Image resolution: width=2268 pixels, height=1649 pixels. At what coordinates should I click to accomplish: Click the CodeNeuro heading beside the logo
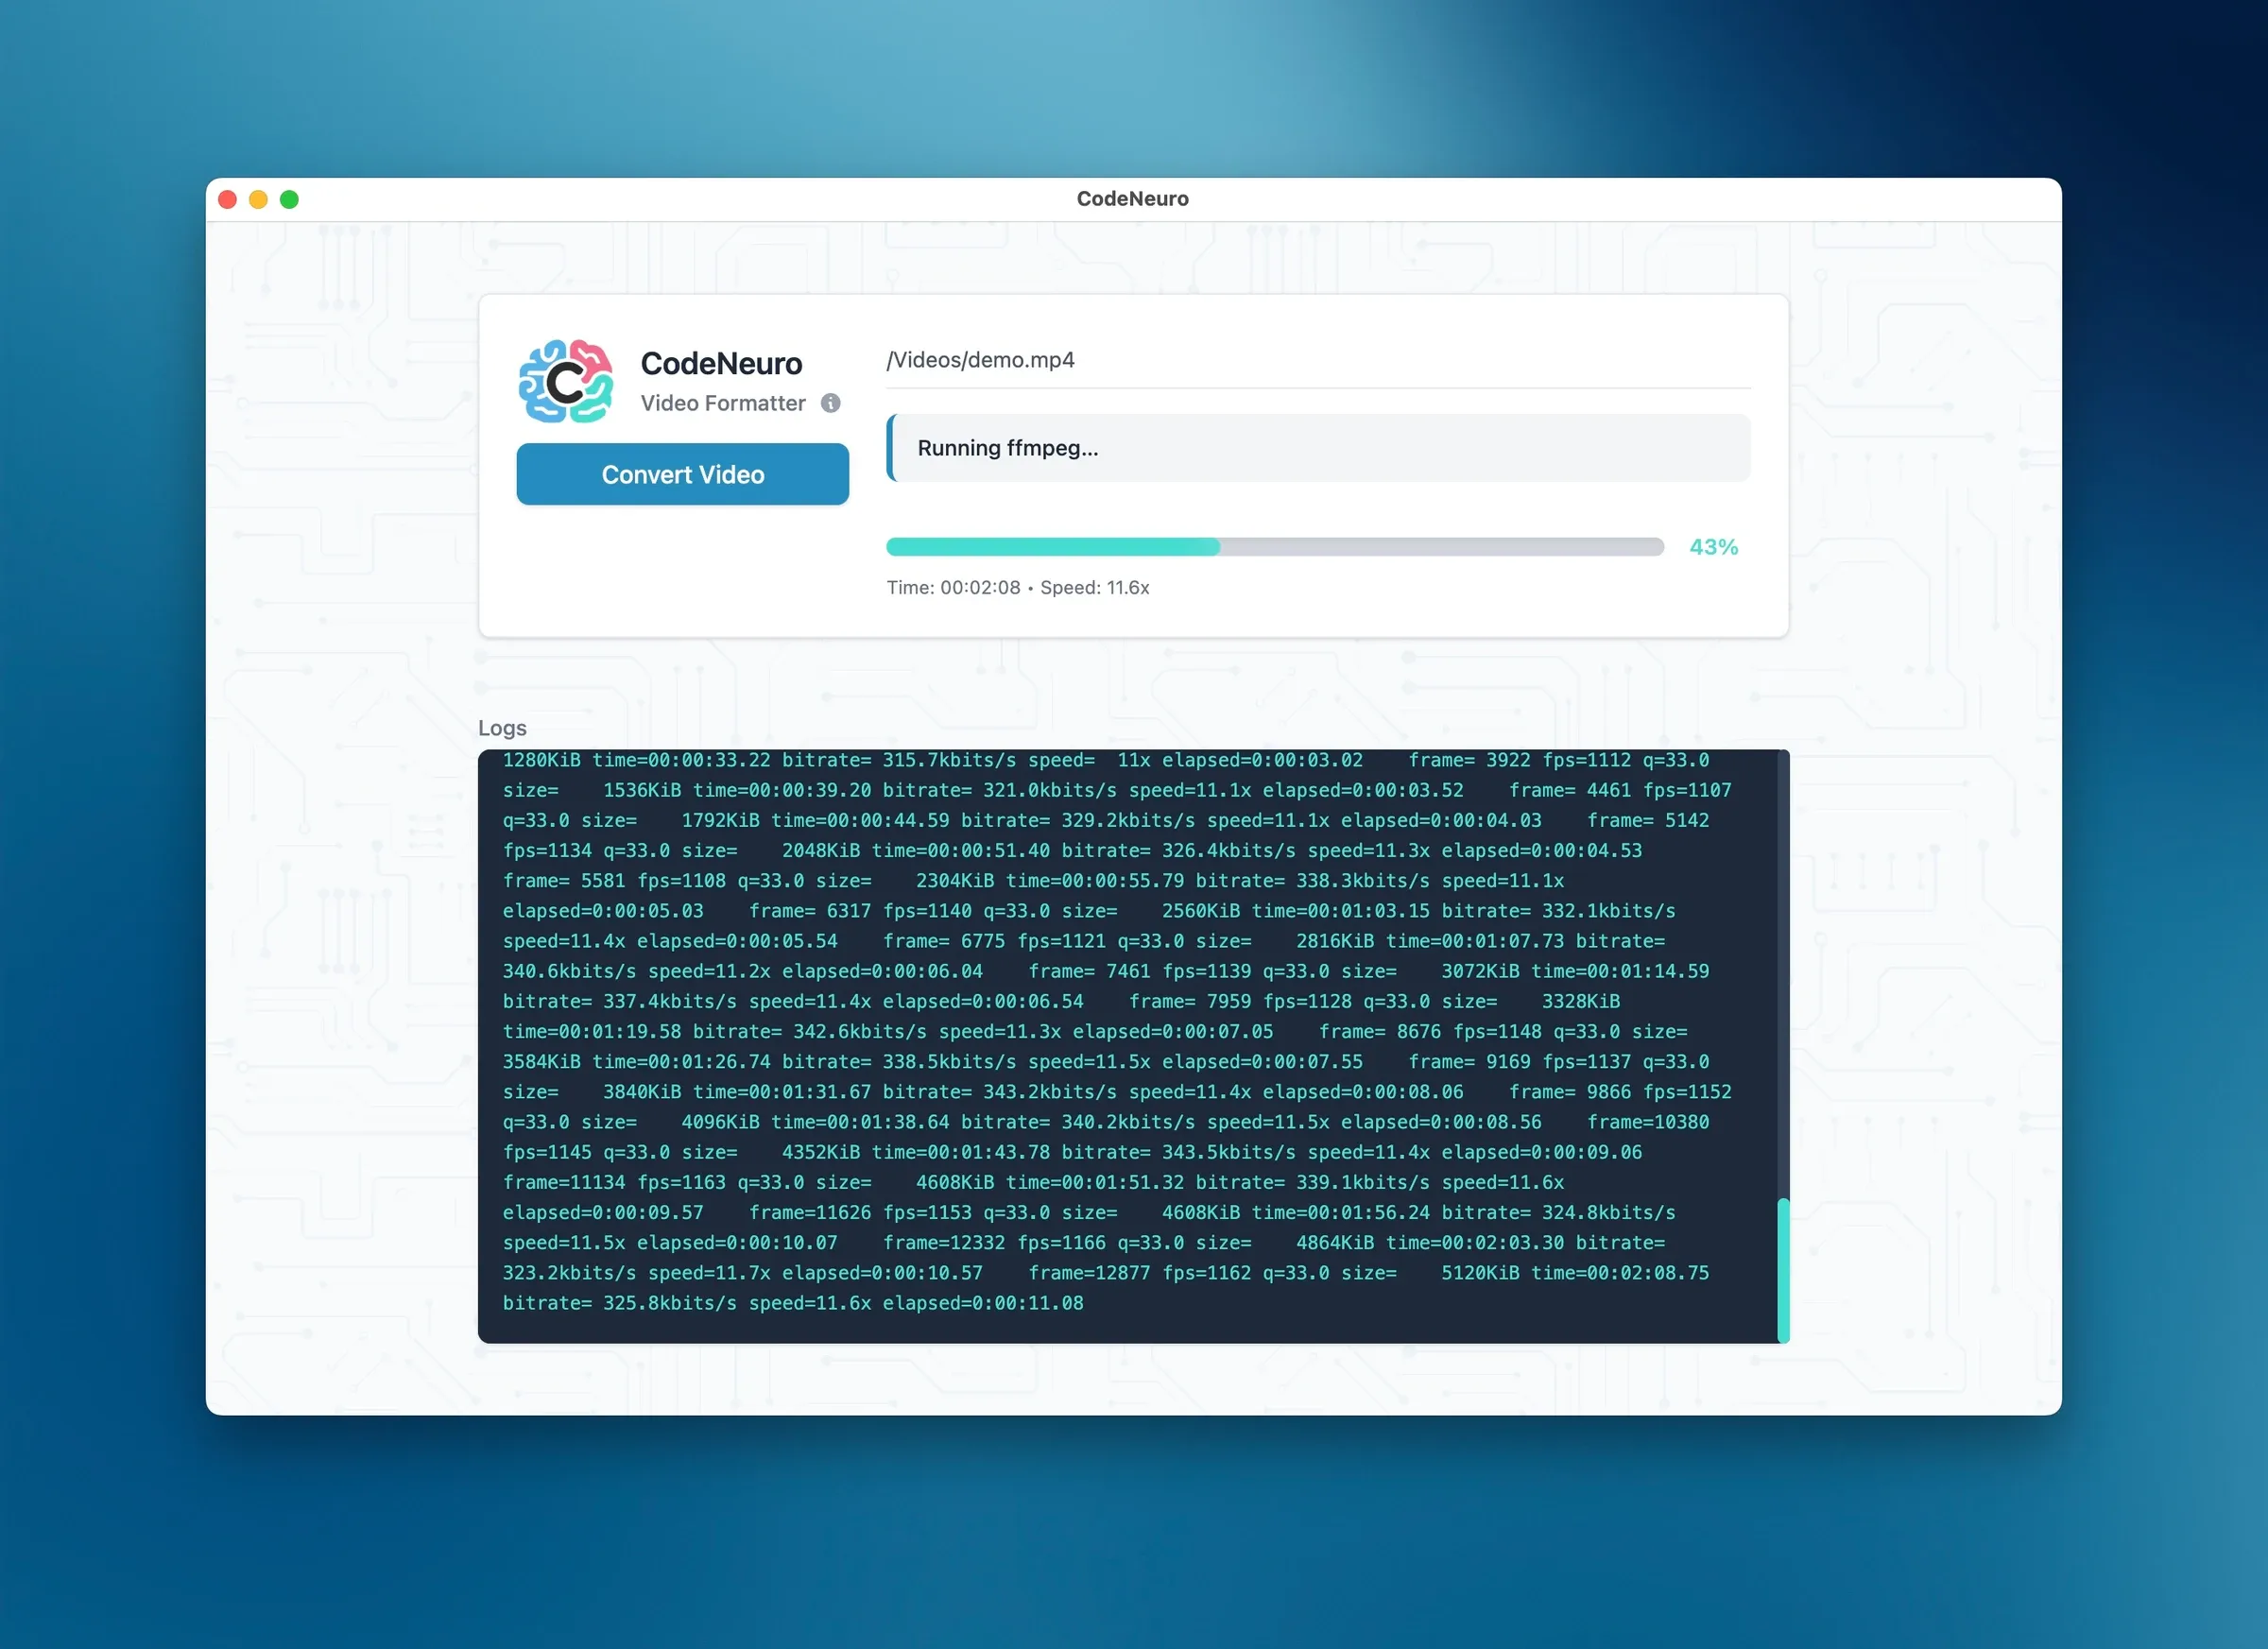[721, 363]
